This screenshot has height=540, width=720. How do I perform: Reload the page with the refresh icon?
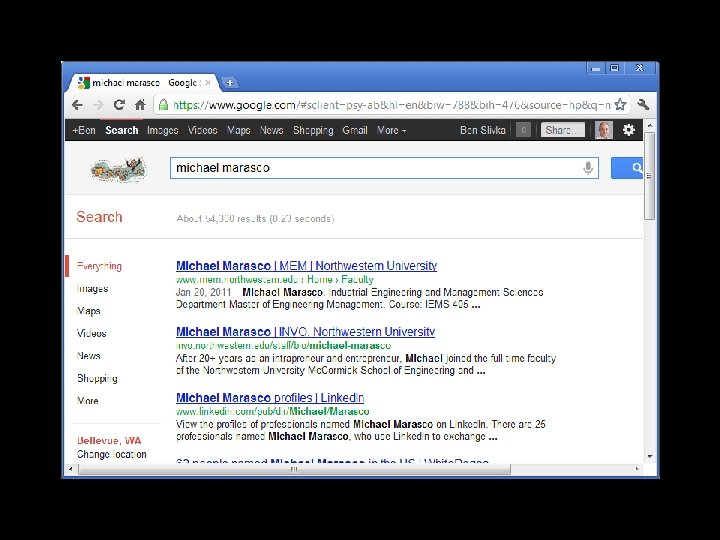click(119, 105)
